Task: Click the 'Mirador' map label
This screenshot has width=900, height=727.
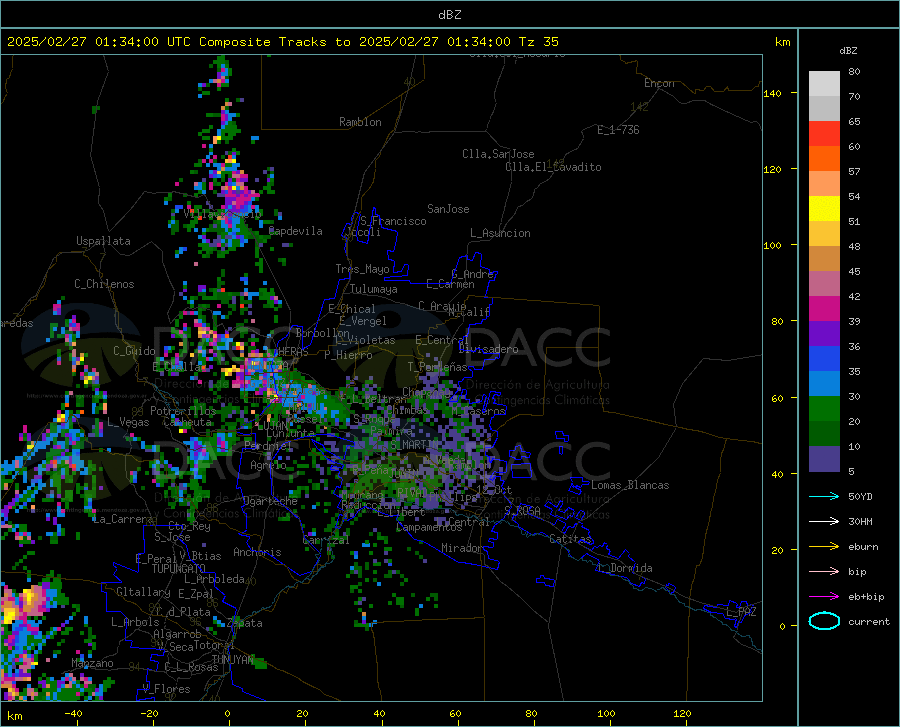Action: pos(461,548)
